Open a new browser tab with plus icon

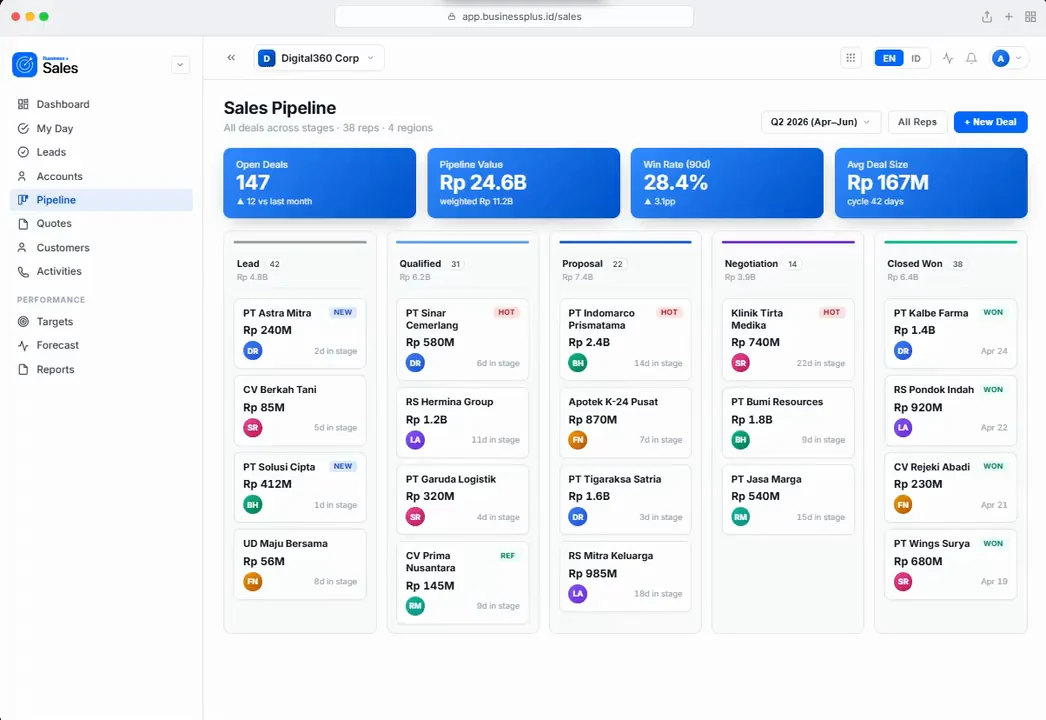pos(1009,17)
